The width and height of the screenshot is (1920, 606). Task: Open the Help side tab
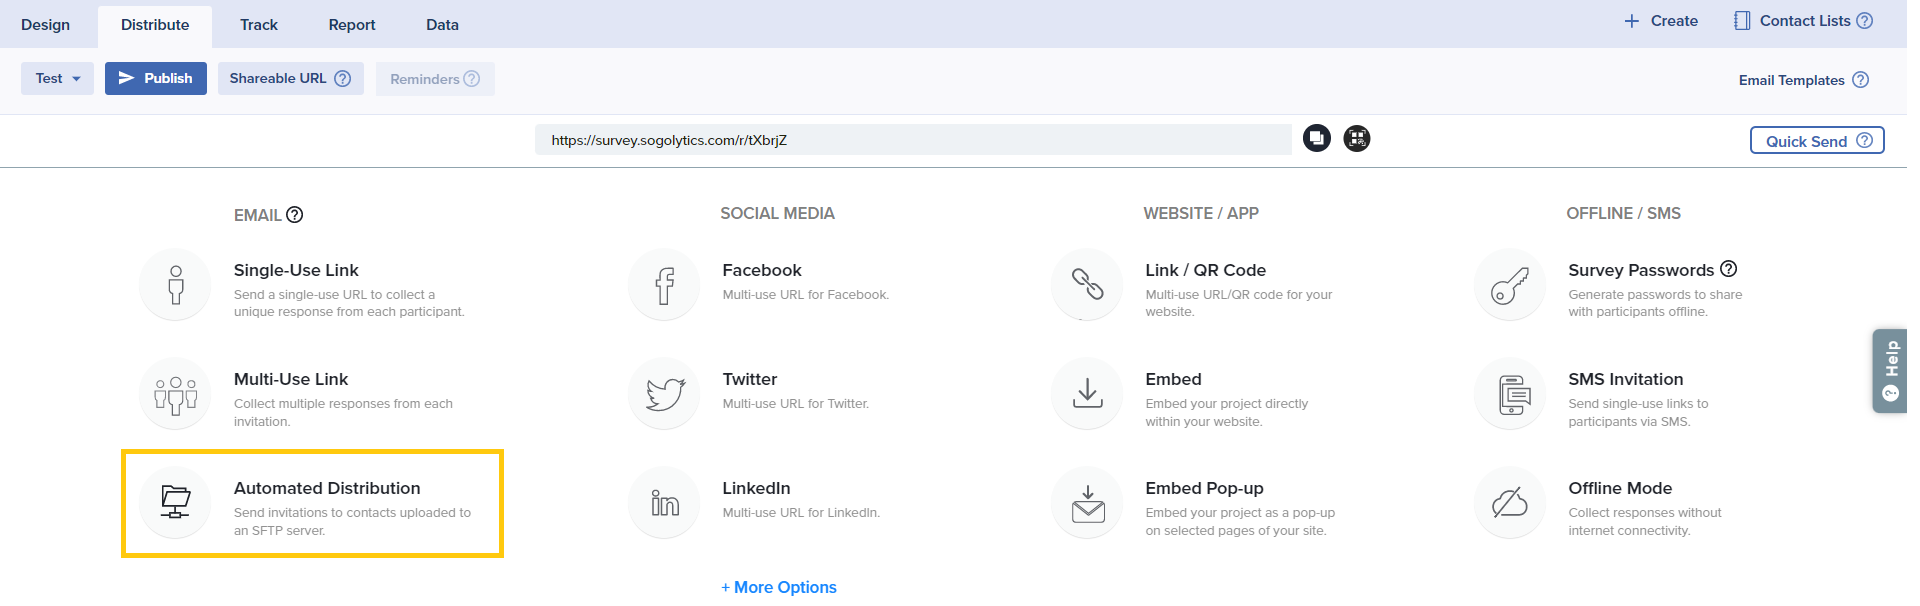click(x=1889, y=371)
